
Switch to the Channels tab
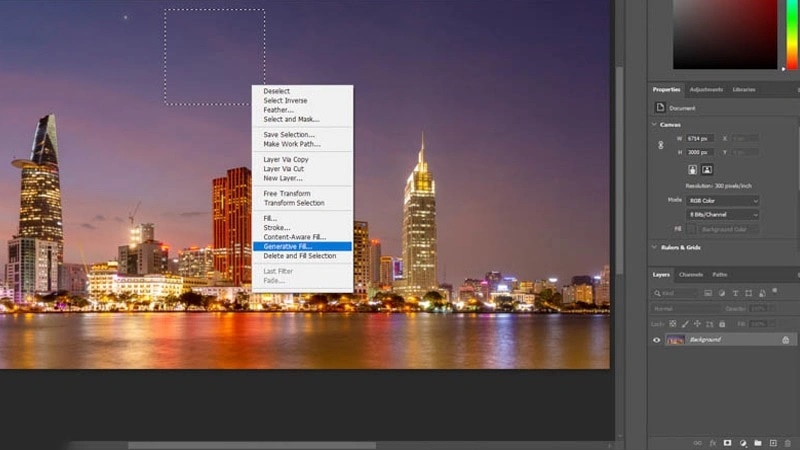691,274
